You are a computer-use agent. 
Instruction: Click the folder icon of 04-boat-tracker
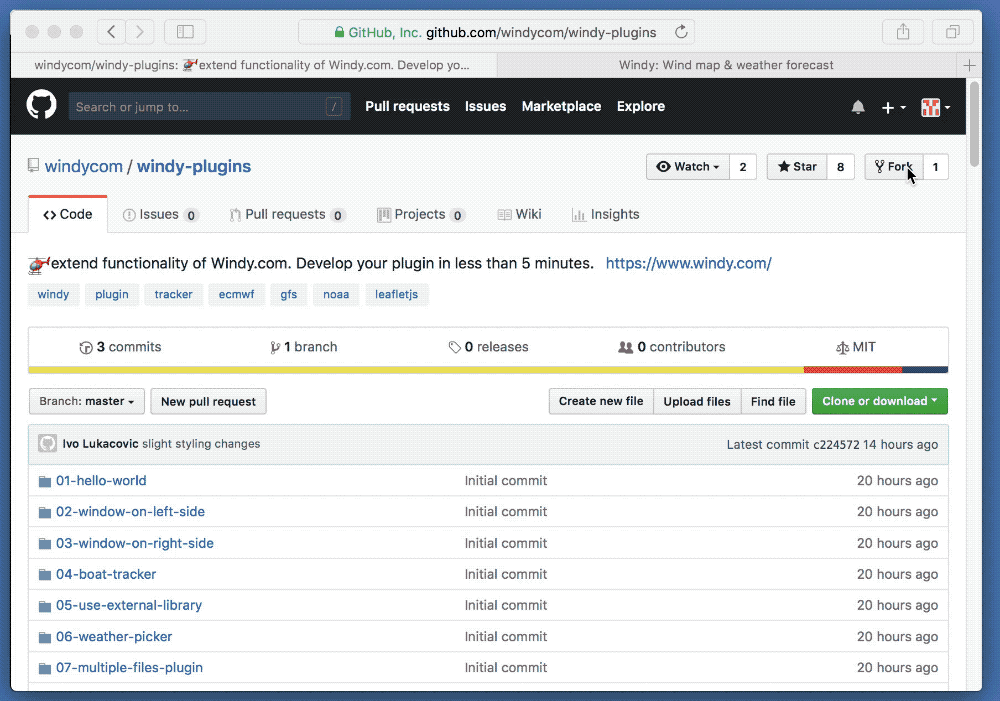45,575
